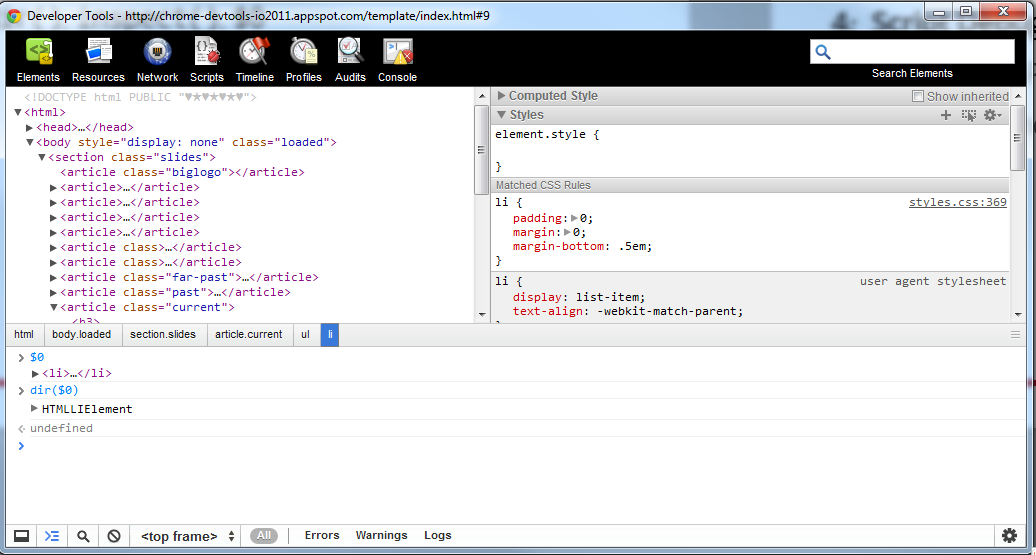The height and width of the screenshot is (555, 1036).
Task: Clear the console log
Action: [x=114, y=536]
